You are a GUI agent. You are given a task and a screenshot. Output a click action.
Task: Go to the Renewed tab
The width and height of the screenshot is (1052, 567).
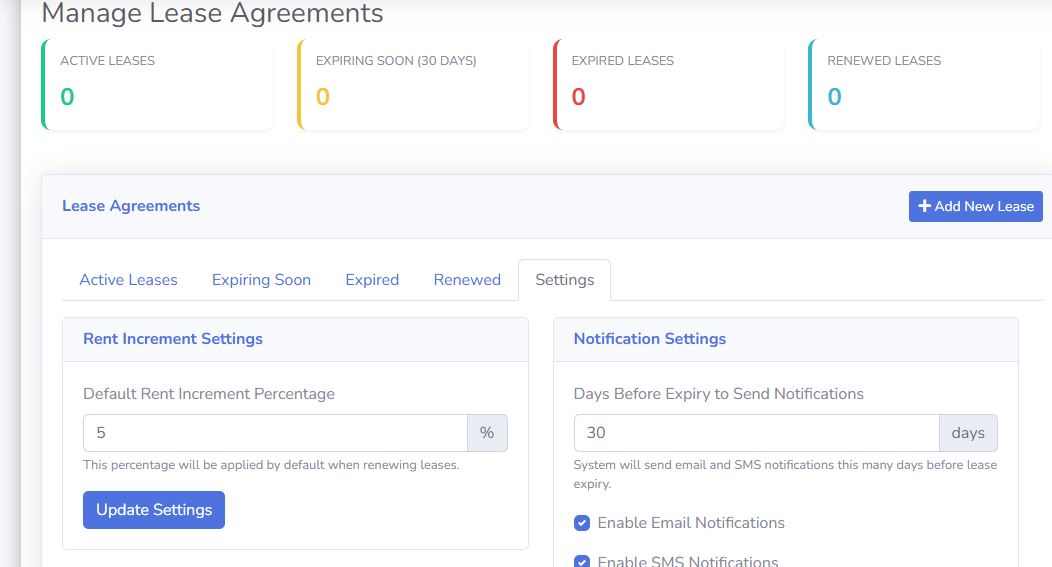[467, 280]
